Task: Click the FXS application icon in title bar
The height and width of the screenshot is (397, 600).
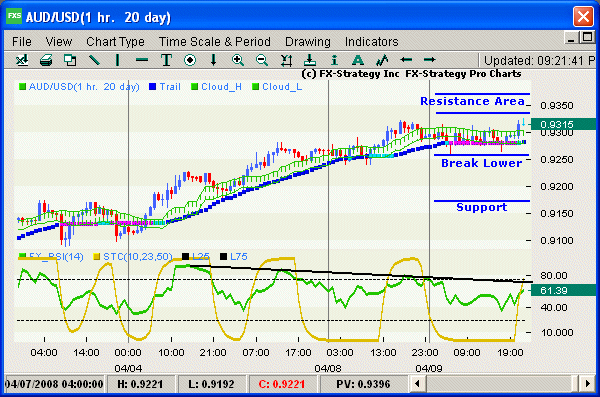Action: 14,16
